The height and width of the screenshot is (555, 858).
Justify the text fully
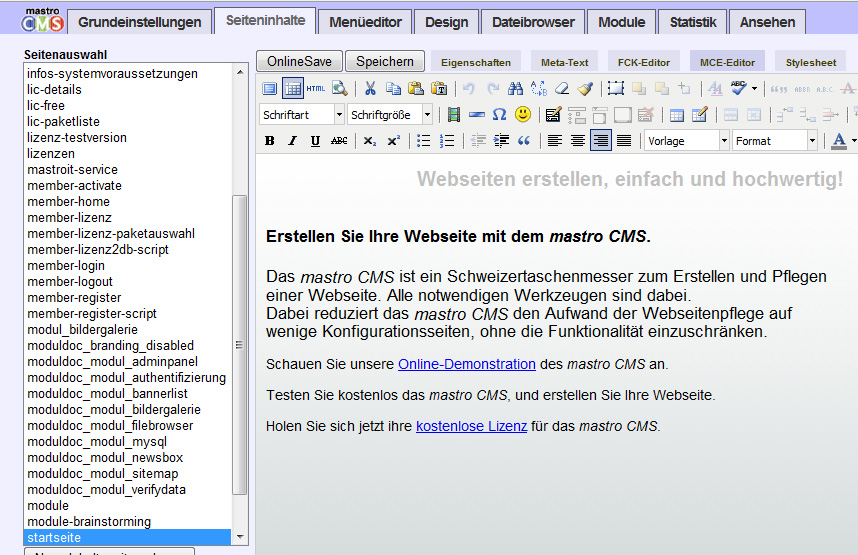pos(624,141)
